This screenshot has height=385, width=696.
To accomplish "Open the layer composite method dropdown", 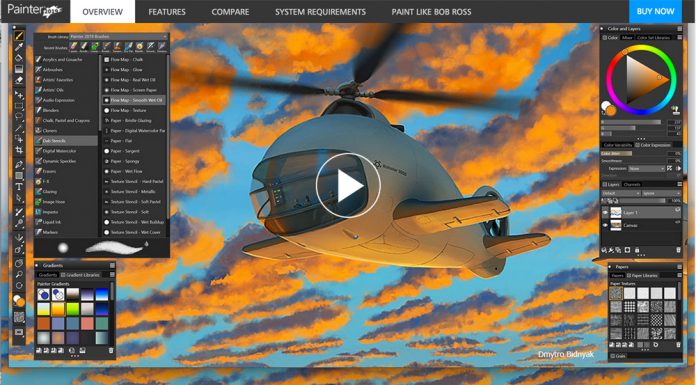I will [621, 193].
